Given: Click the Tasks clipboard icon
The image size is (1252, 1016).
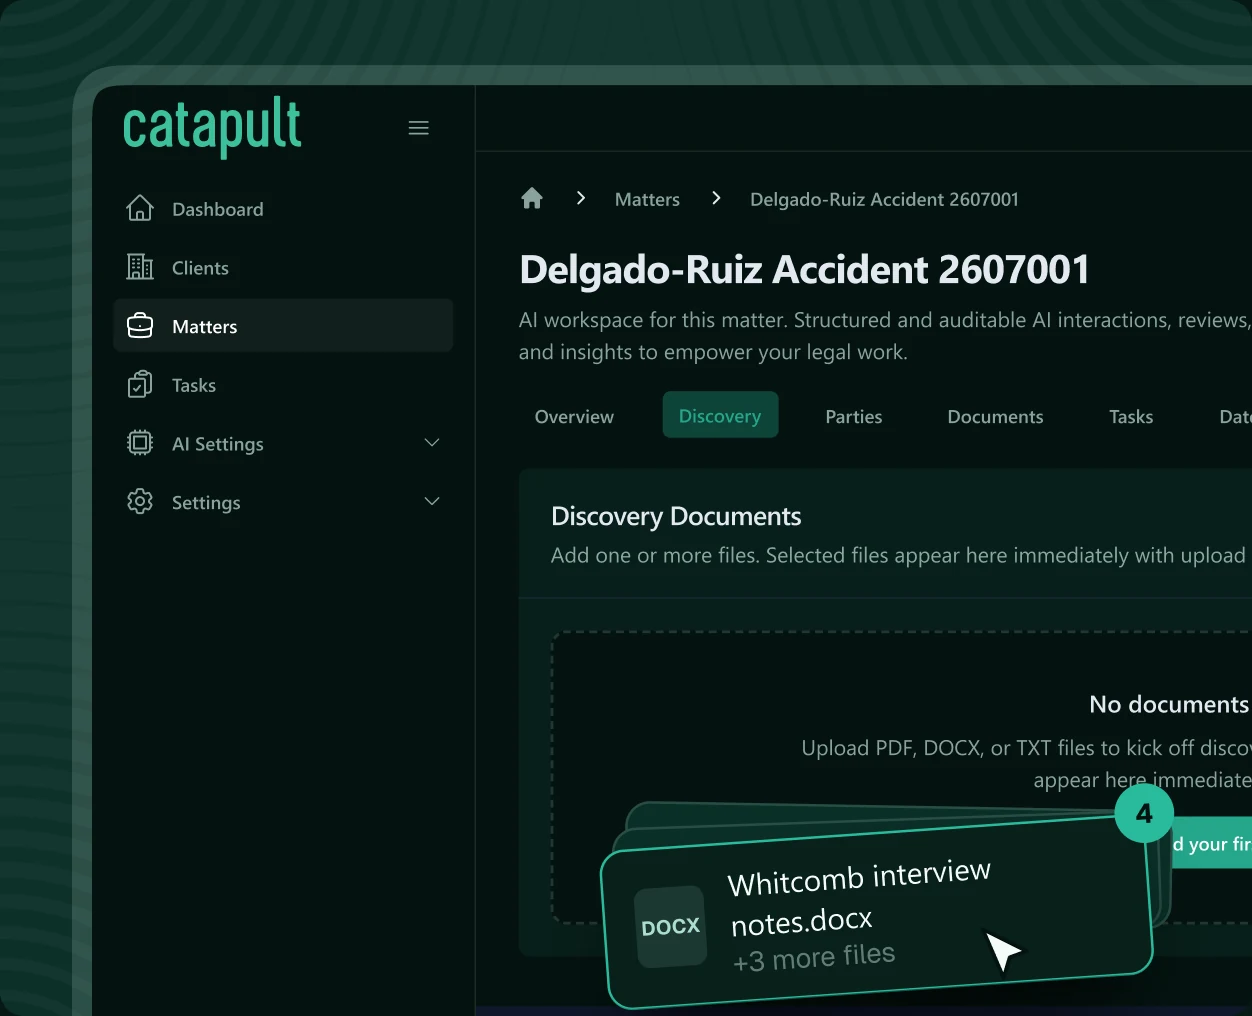Looking at the screenshot, I should (x=140, y=385).
